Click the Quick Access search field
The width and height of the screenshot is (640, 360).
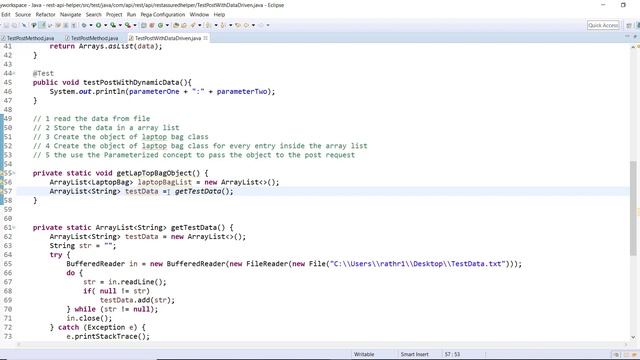click(603, 25)
